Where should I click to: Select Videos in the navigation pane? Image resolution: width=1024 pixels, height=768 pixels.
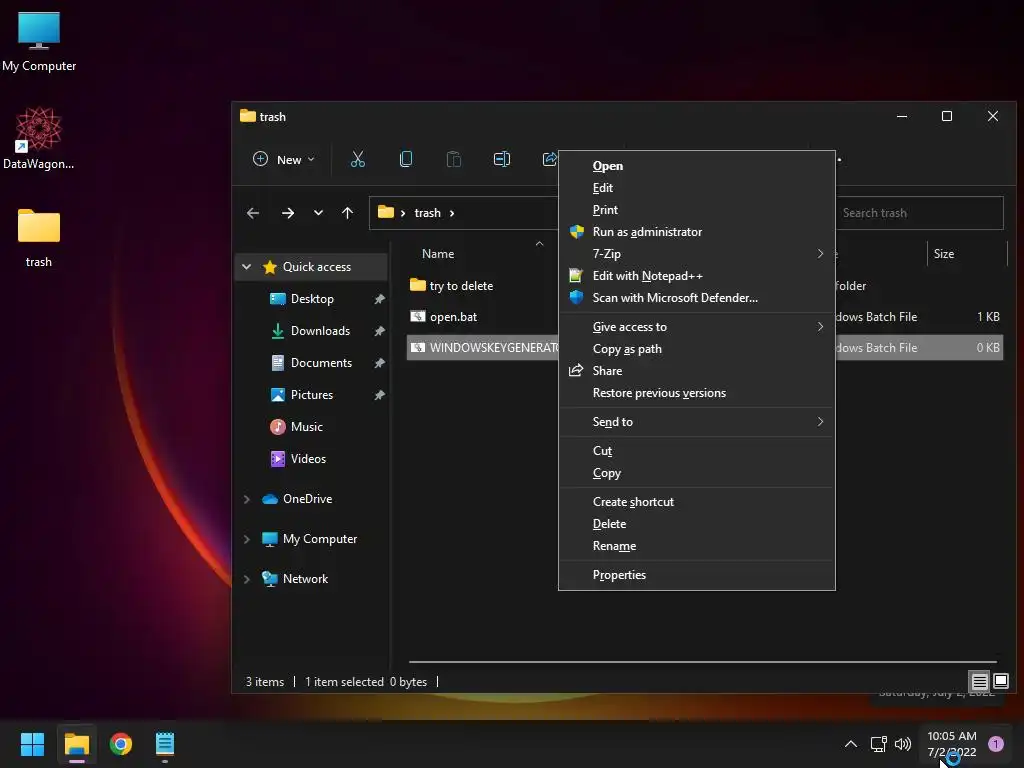[x=308, y=458]
